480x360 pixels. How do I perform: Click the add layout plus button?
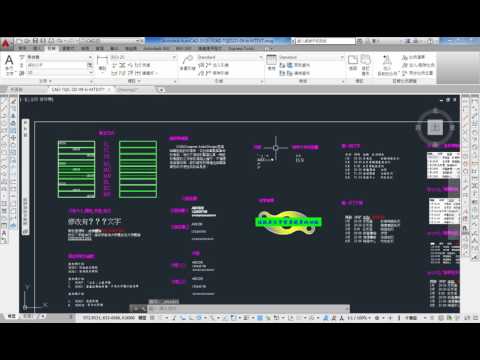(x=43, y=316)
